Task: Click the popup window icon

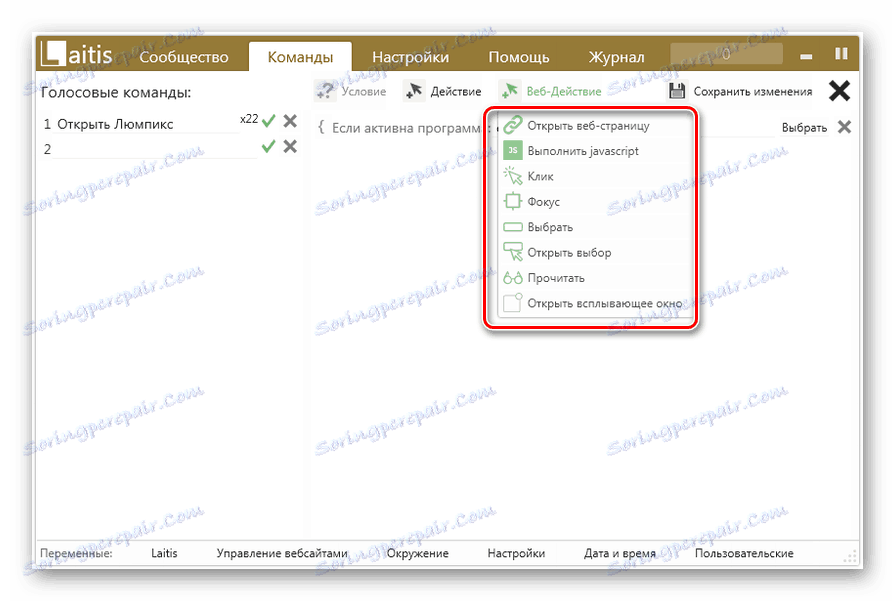Action: pyautogui.click(x=513, y=302)
